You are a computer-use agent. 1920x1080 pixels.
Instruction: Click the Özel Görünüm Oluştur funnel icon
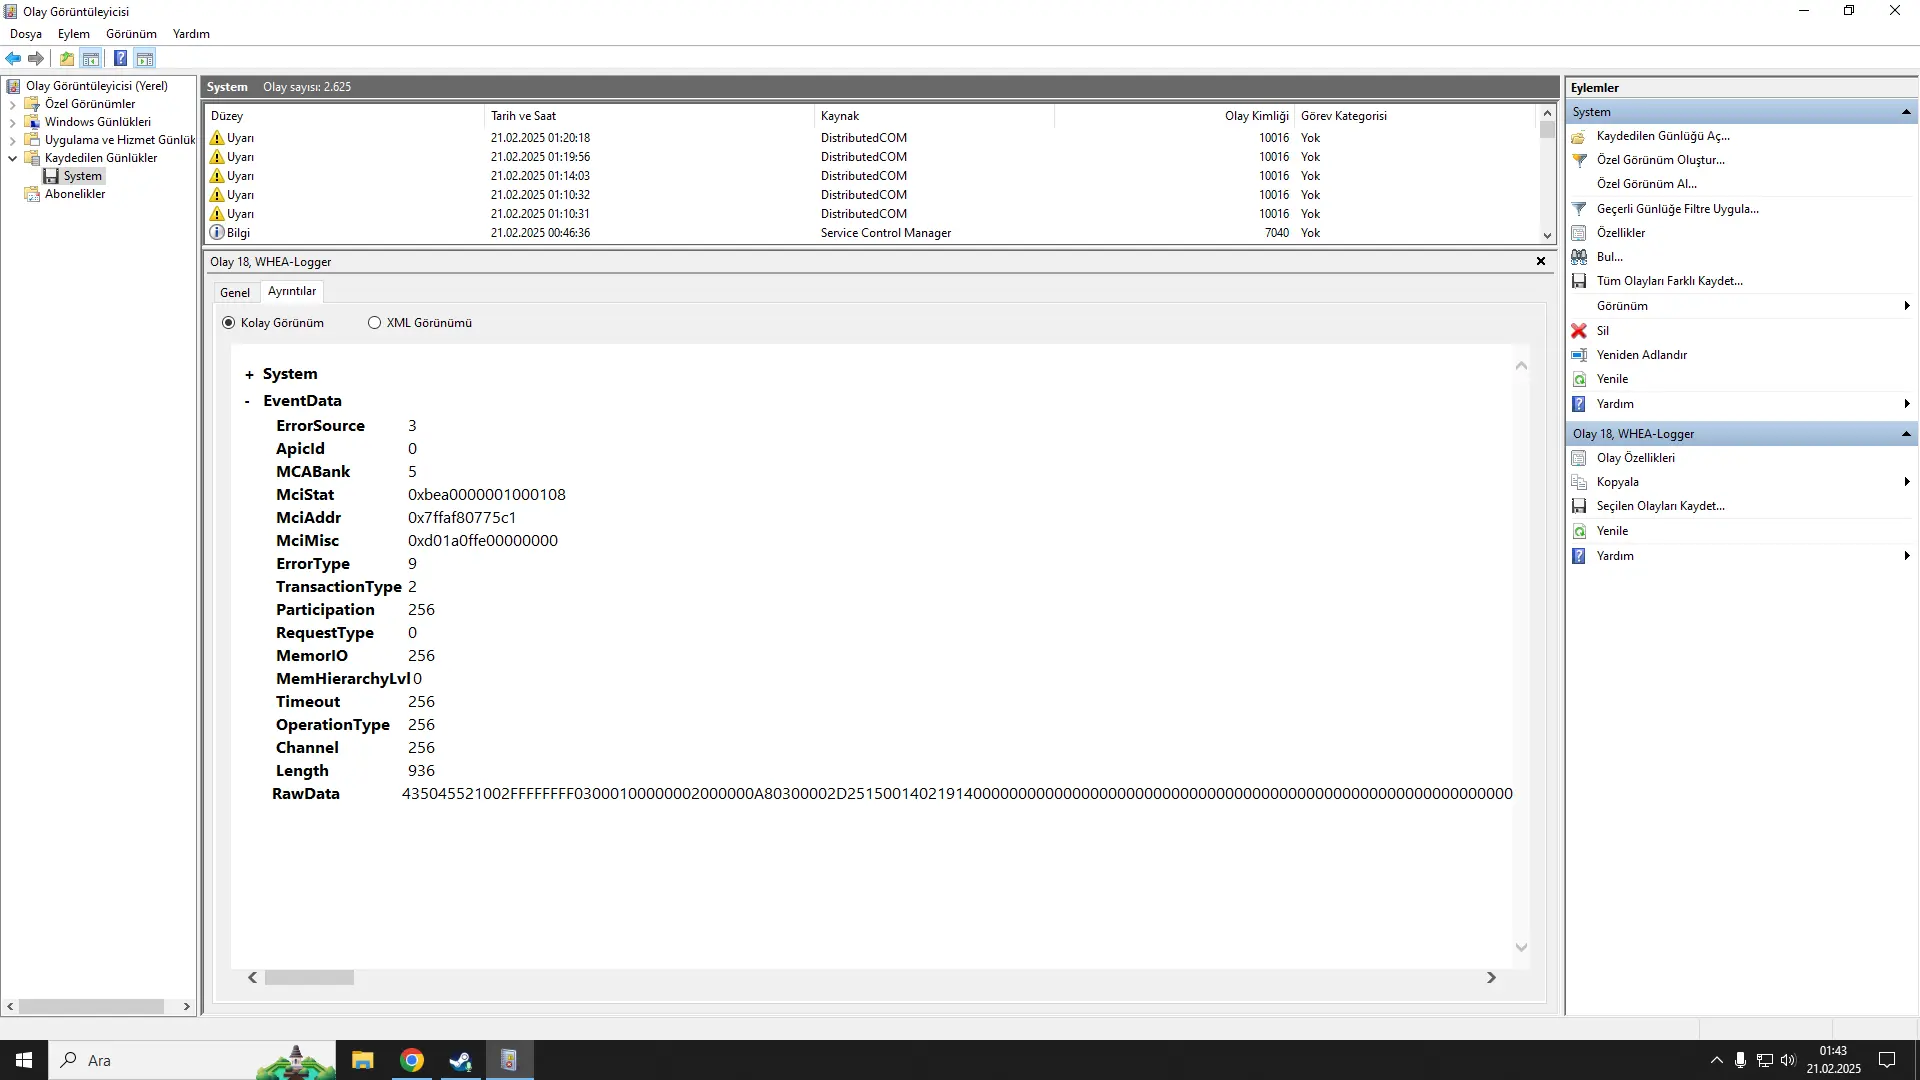point(1579,160)
